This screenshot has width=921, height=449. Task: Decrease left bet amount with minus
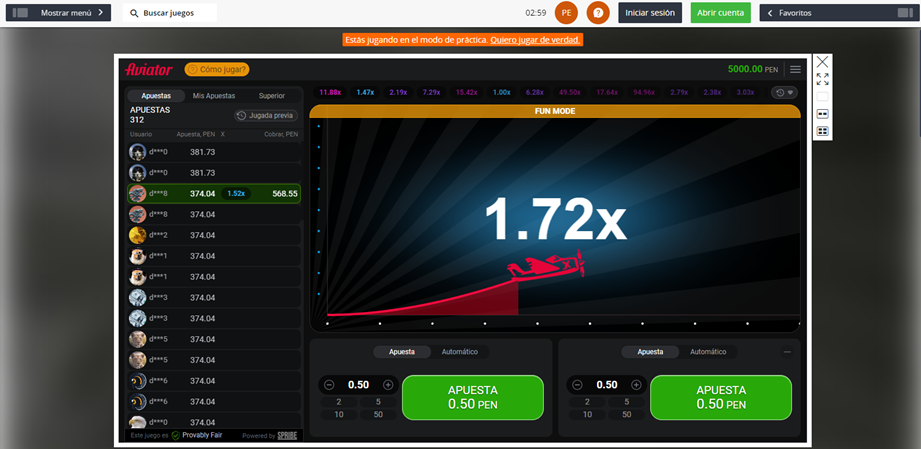(x=330, y=385)
